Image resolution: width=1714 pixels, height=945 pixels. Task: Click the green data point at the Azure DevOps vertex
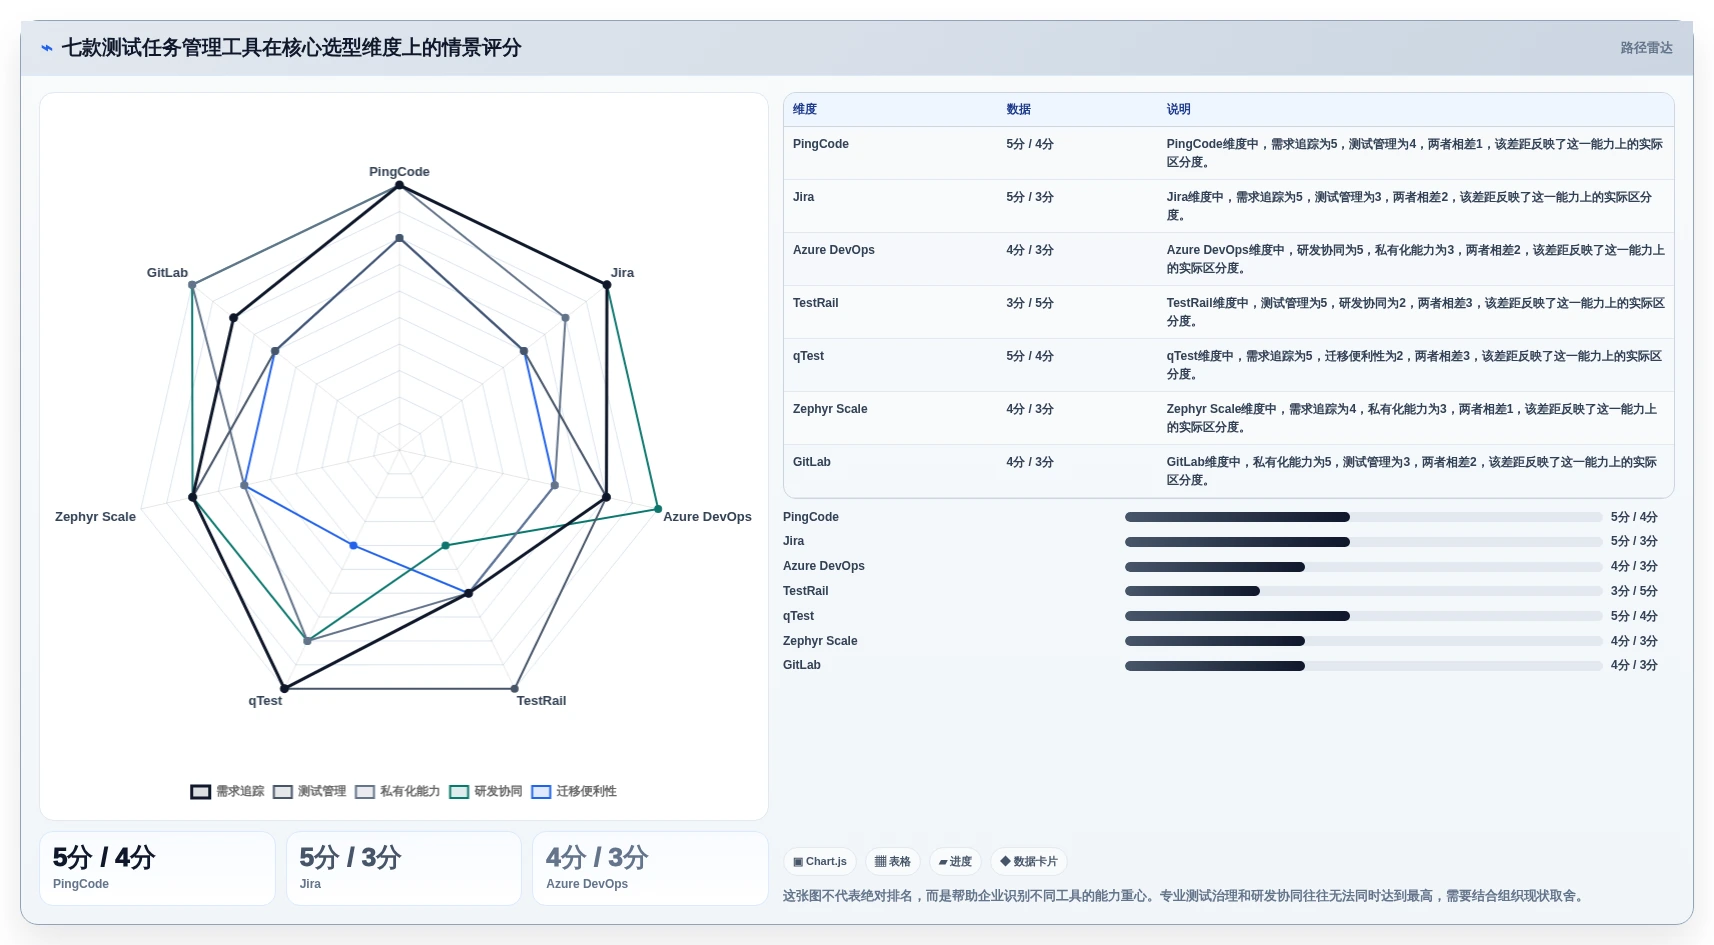tap(658, 509)
